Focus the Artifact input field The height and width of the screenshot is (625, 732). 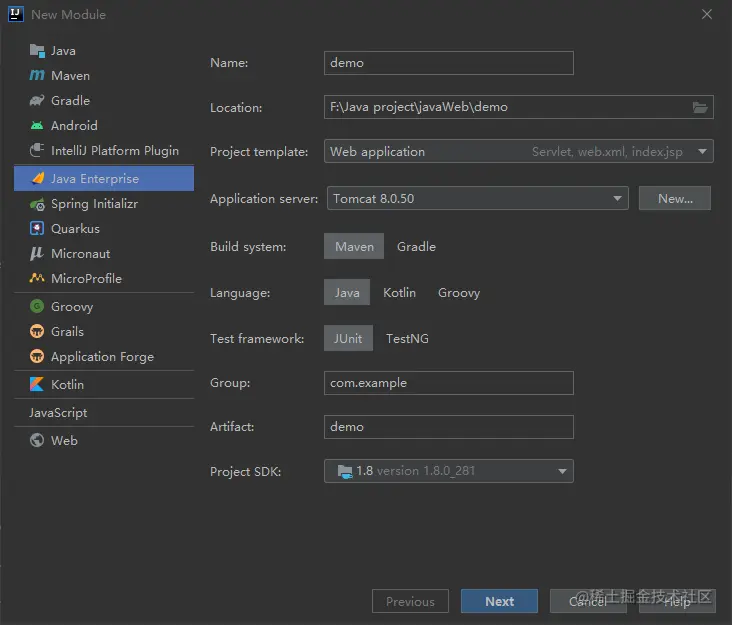449,427
